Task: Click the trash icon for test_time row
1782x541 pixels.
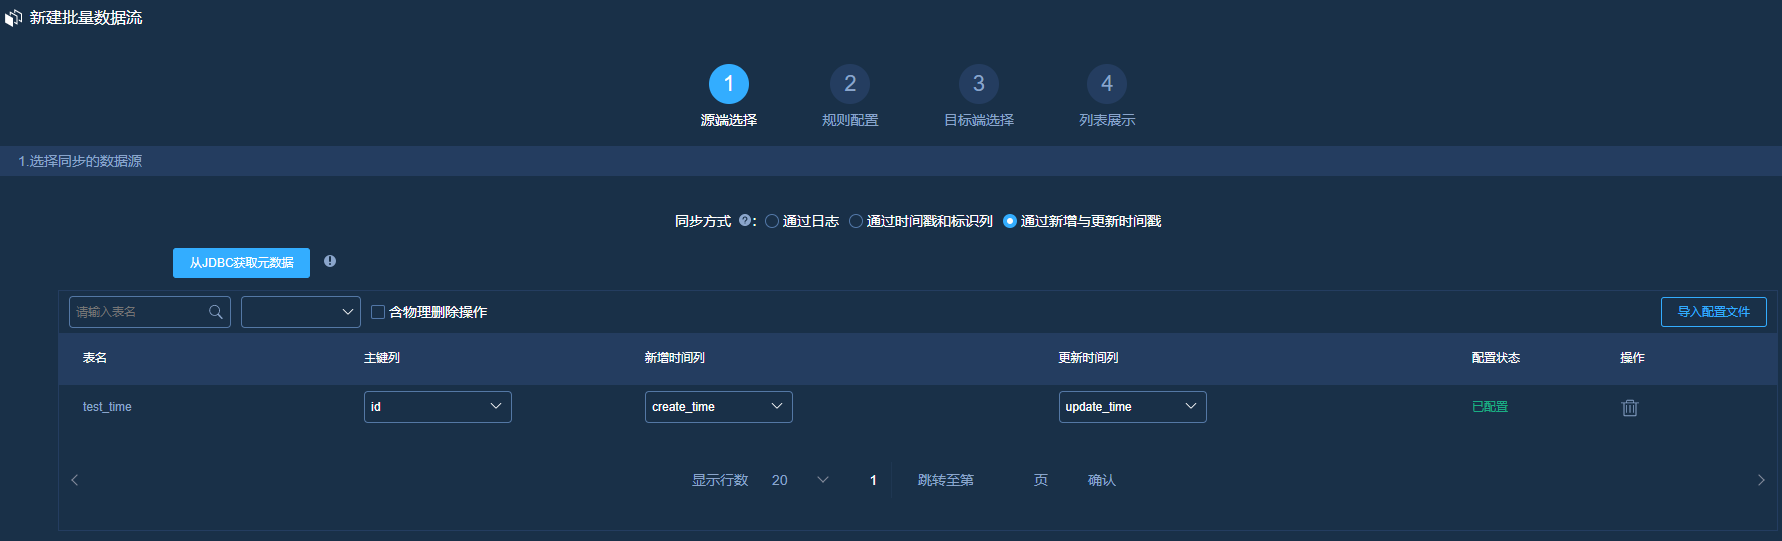Action: point(1629,408)
